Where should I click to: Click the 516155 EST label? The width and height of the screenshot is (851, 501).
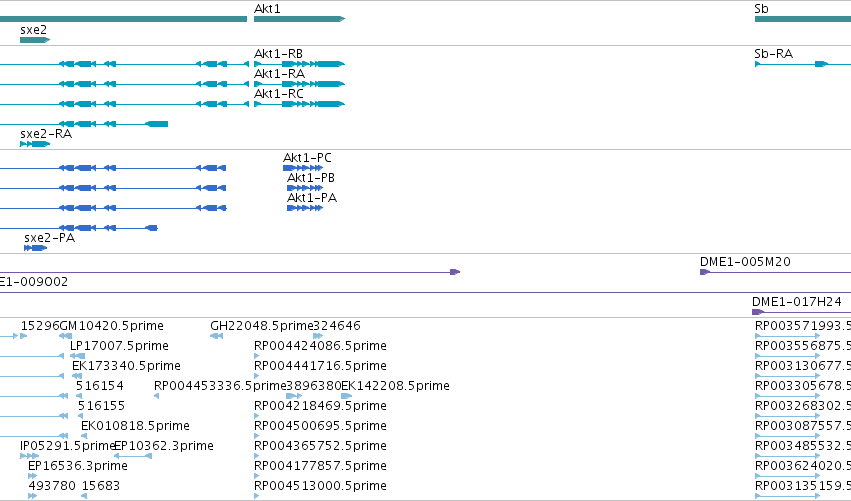click(101, 406)
